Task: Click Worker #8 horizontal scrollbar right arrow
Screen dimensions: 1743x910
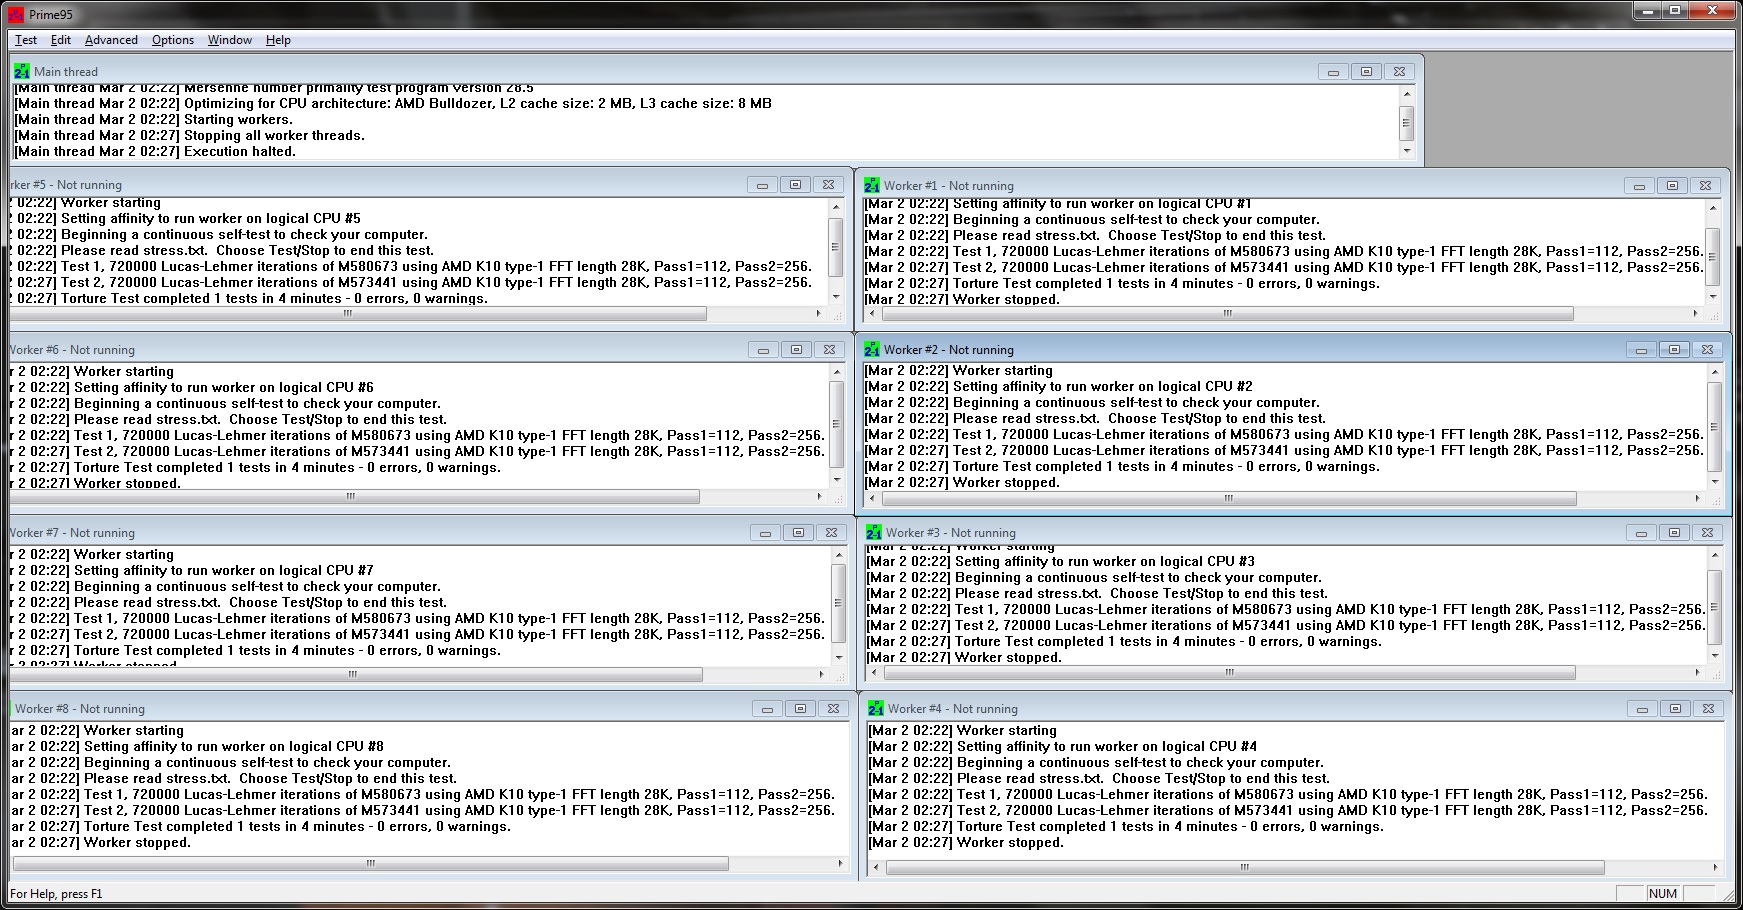Action: [839, 863]
